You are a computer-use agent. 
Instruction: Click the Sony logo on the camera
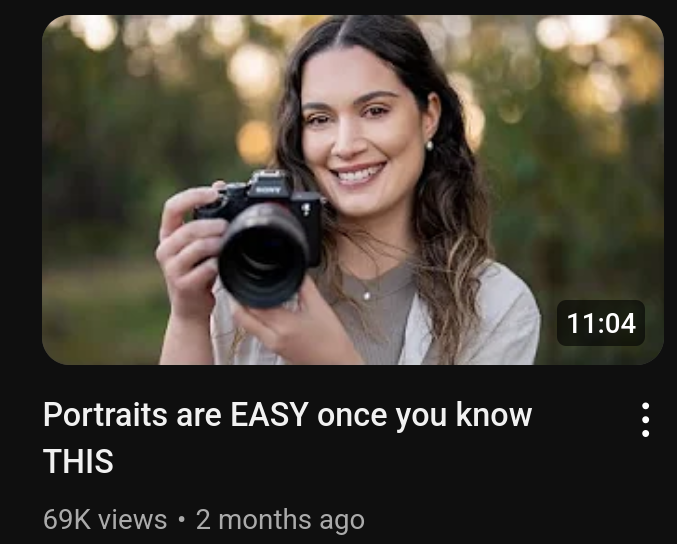268,190
